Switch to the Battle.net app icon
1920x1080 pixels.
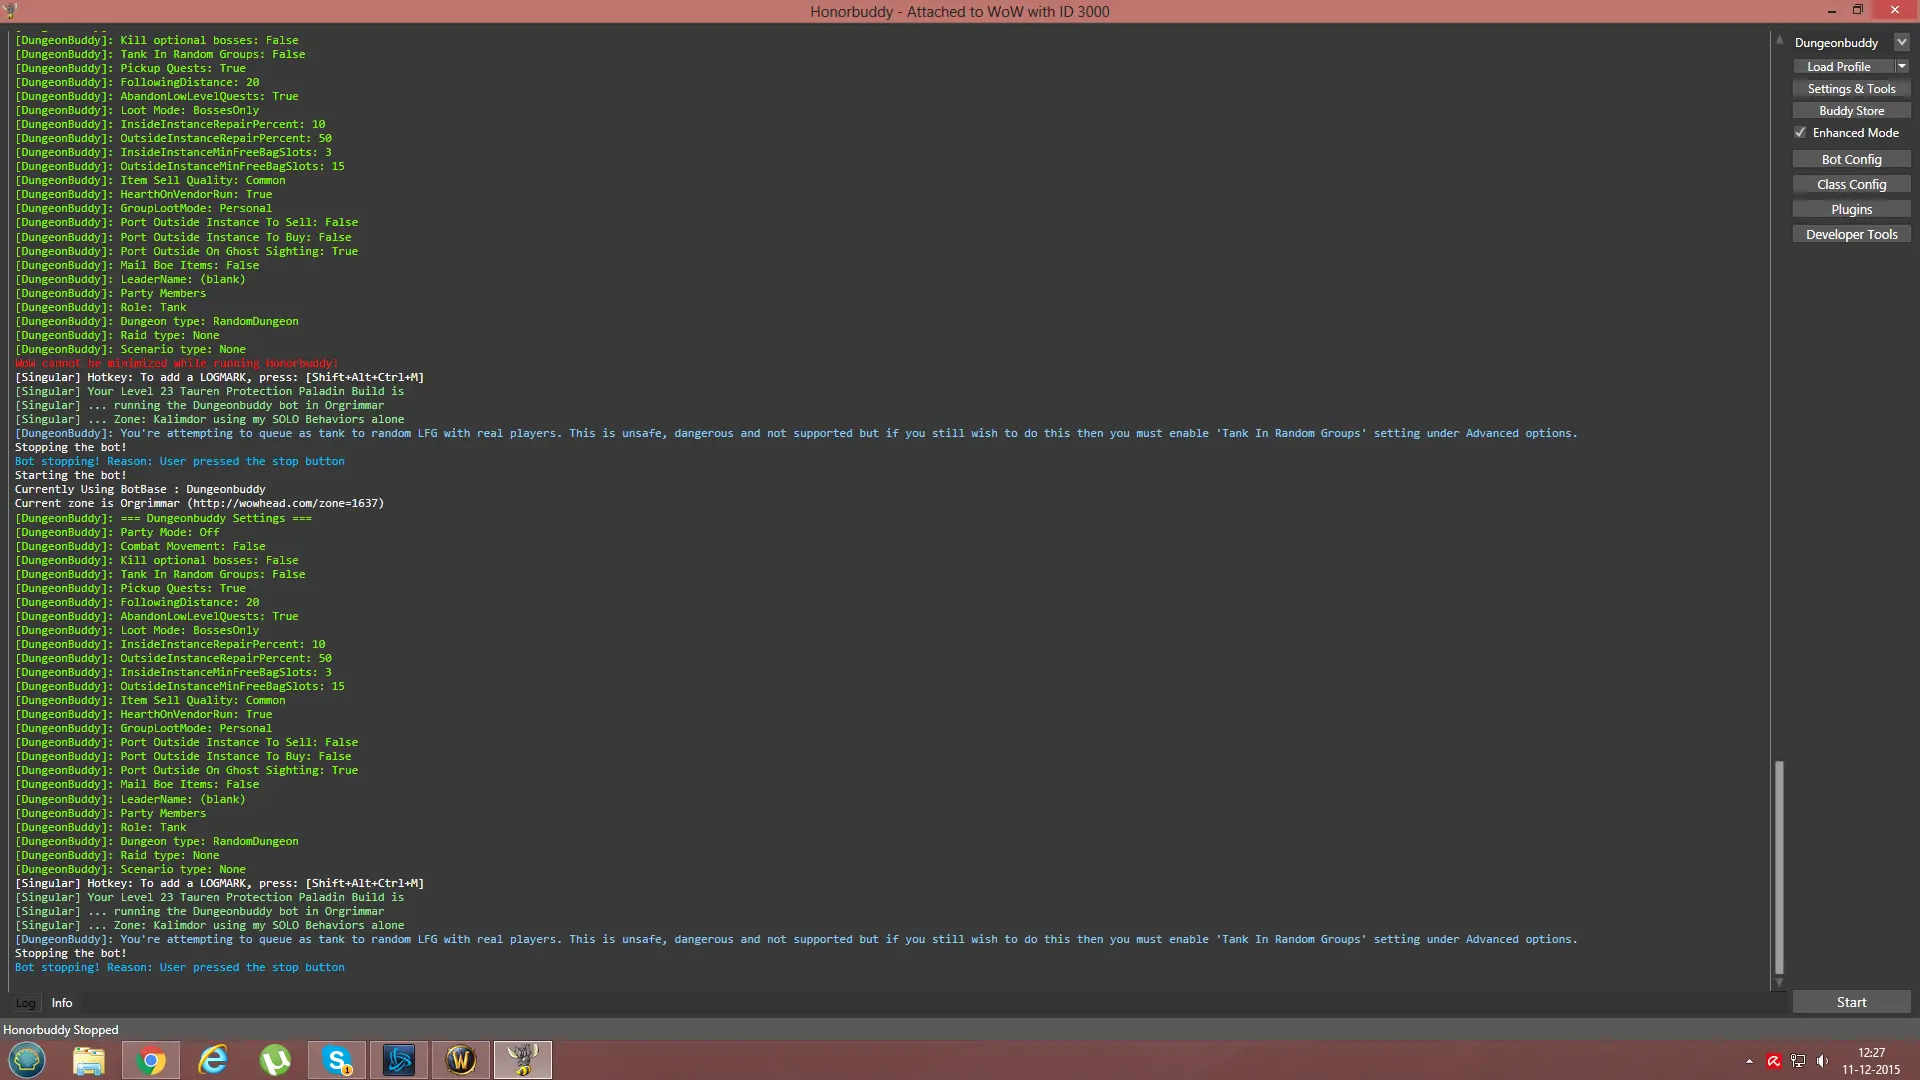(399, 1060)
